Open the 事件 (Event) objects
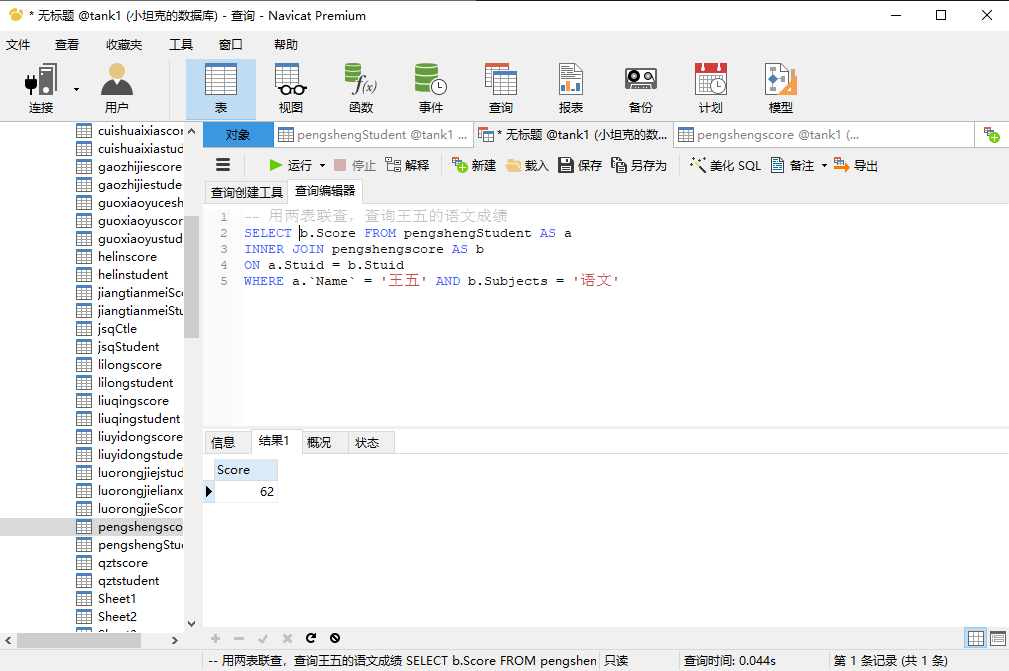 pos(430,89)
